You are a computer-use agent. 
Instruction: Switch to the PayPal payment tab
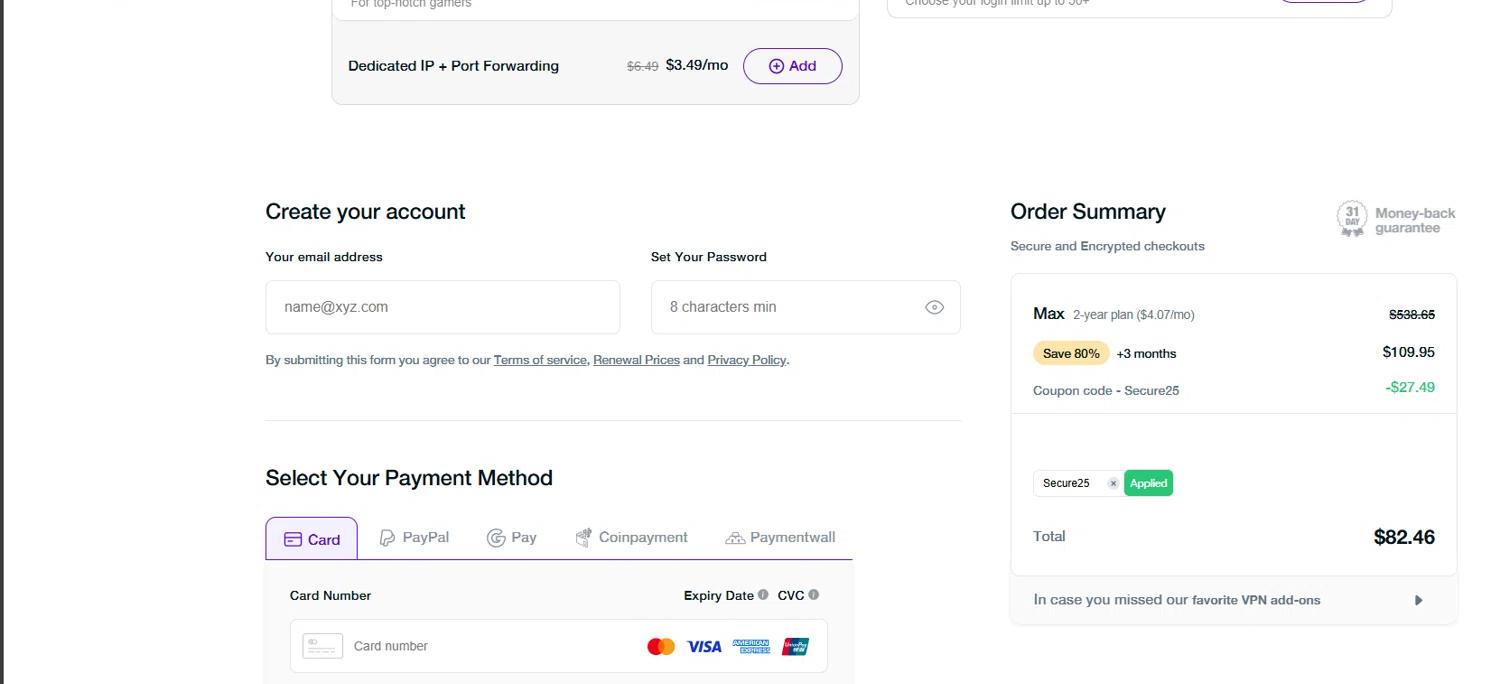pos(414,538)
